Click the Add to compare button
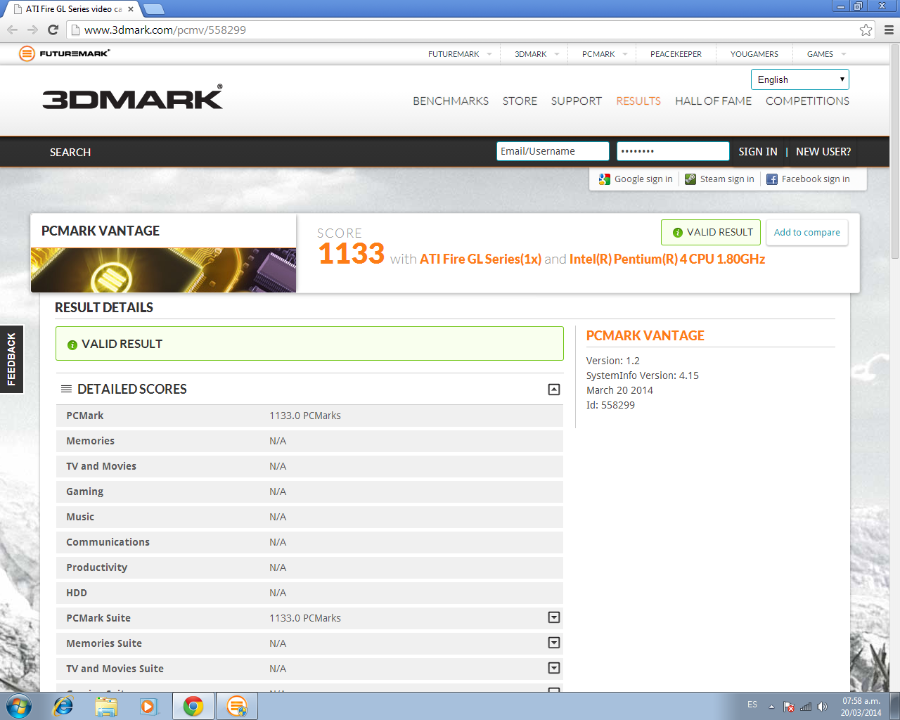Screen dimensions: 900x720 point(806,233)
